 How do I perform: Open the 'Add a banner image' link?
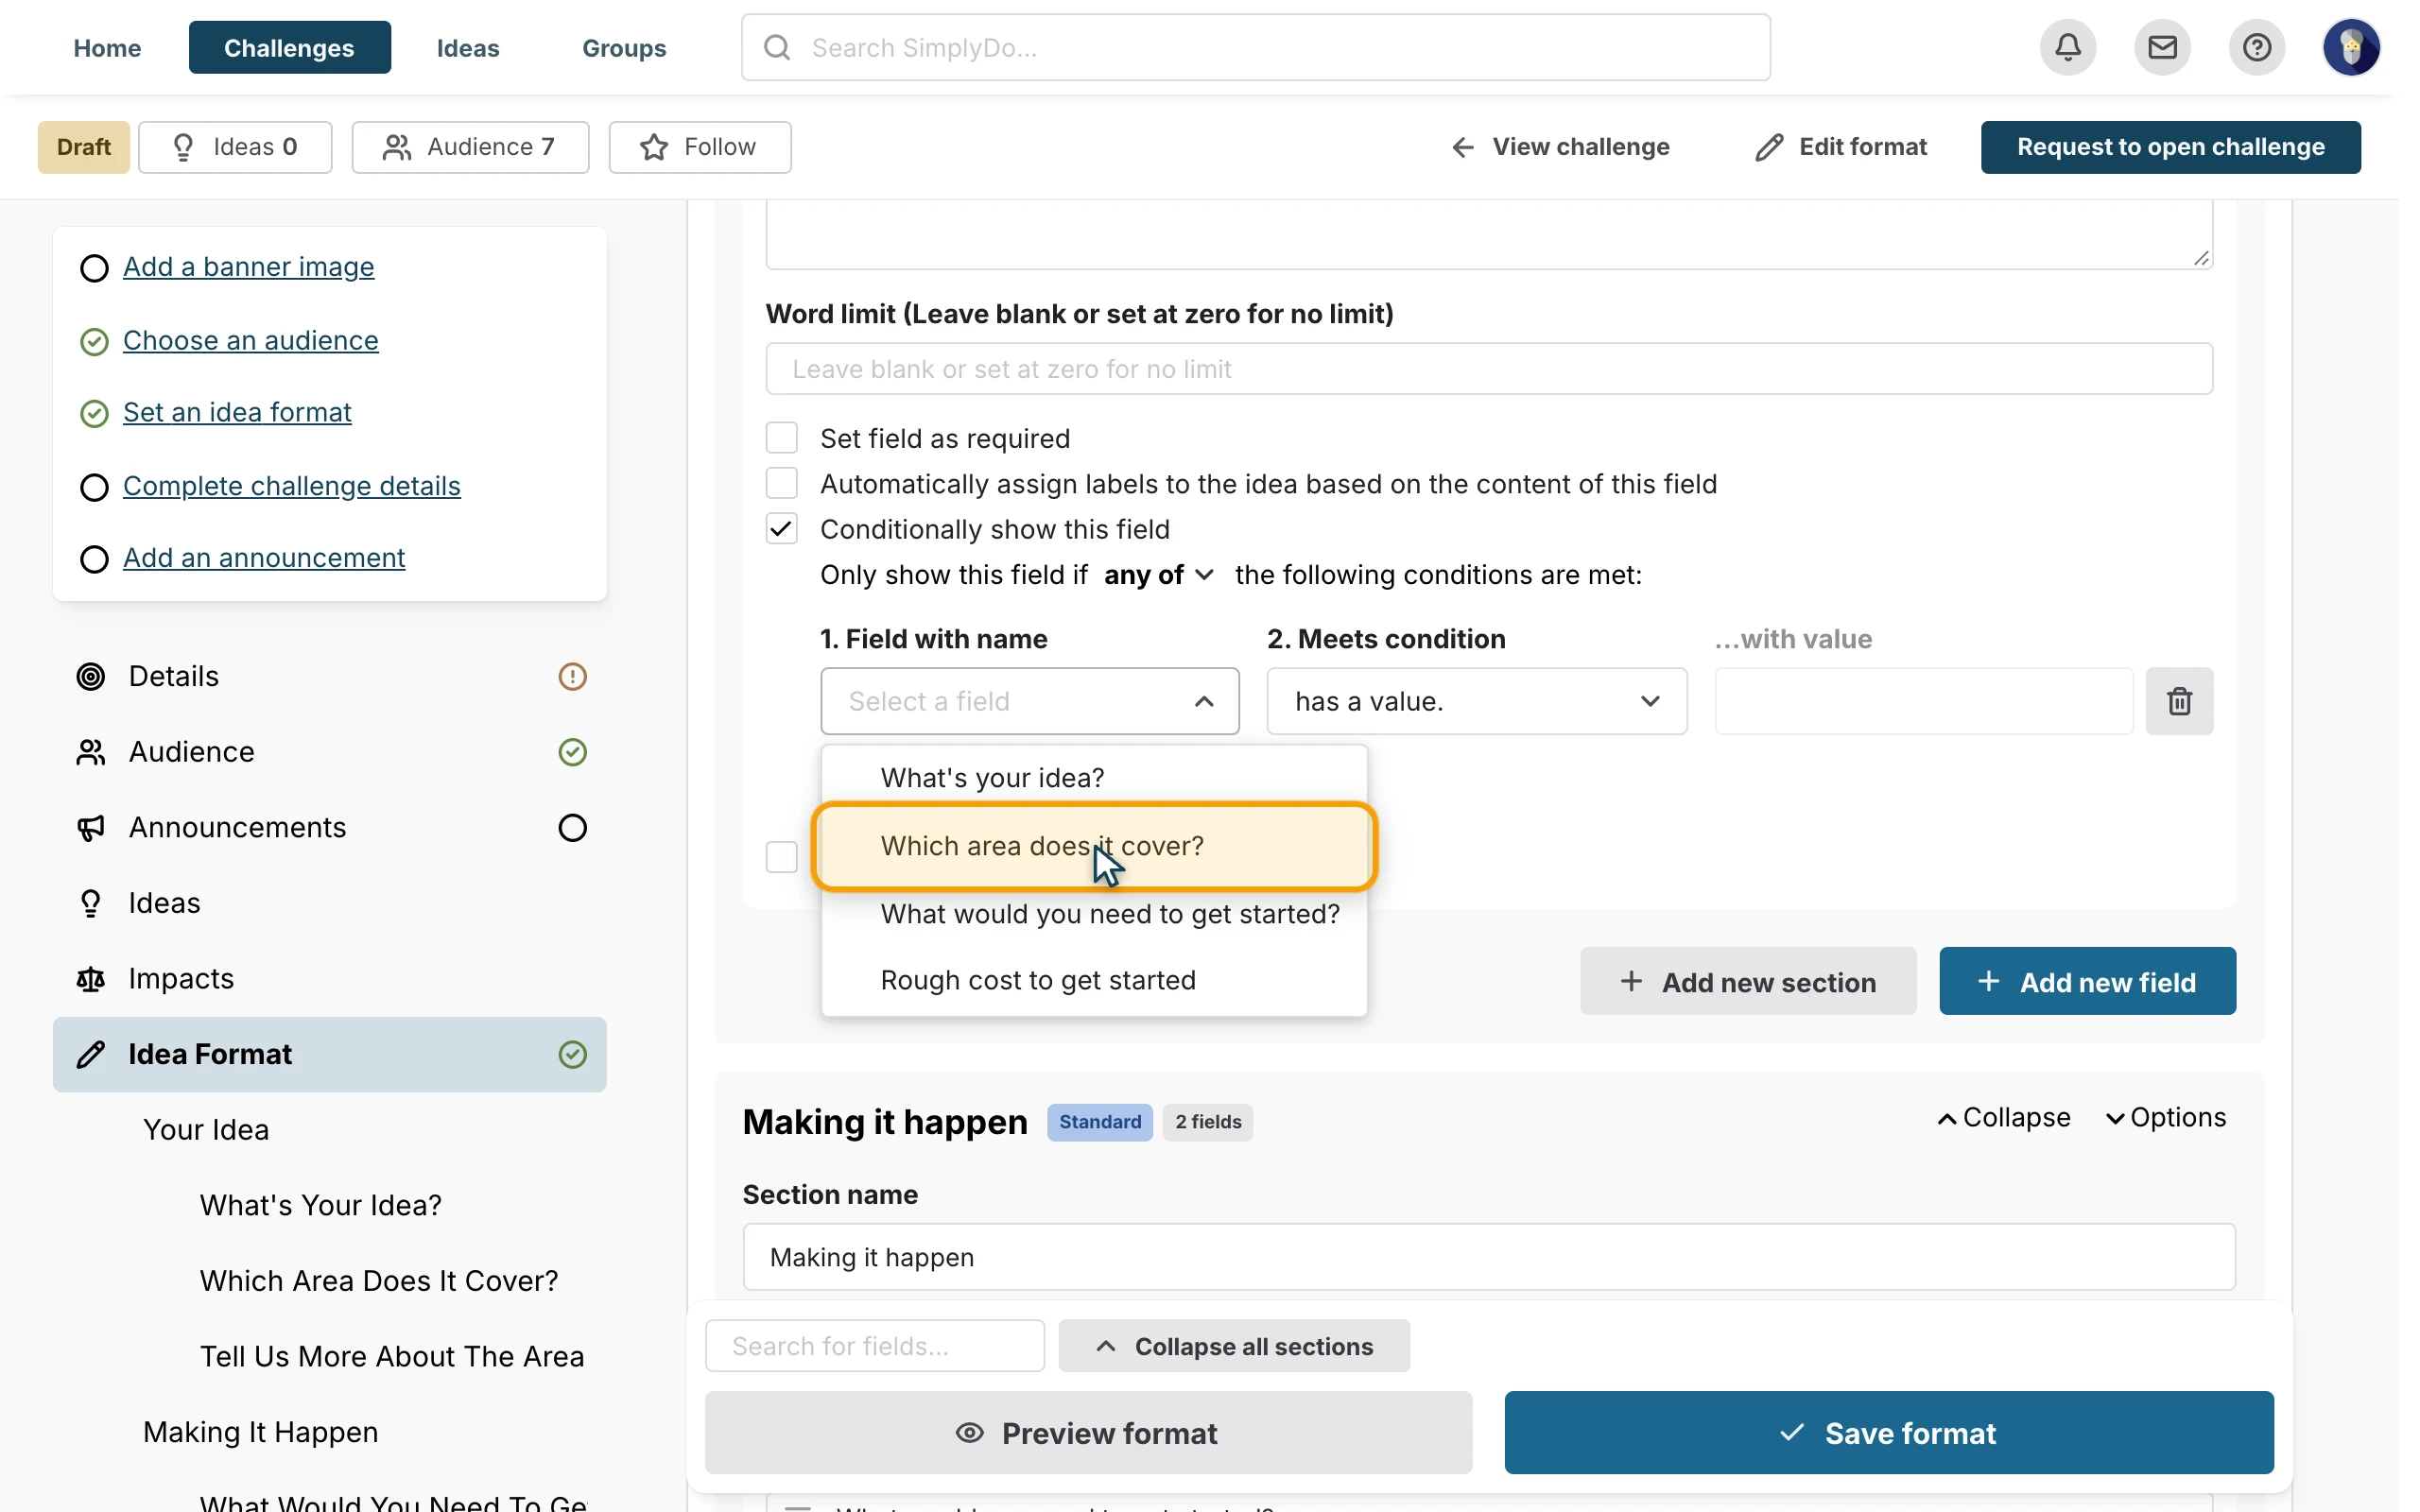pyautogui.click(x=248, y=267)
